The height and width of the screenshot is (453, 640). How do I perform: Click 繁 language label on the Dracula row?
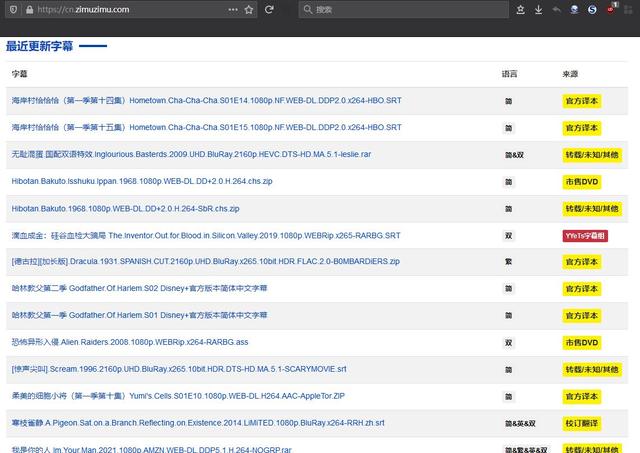(509, 262)
